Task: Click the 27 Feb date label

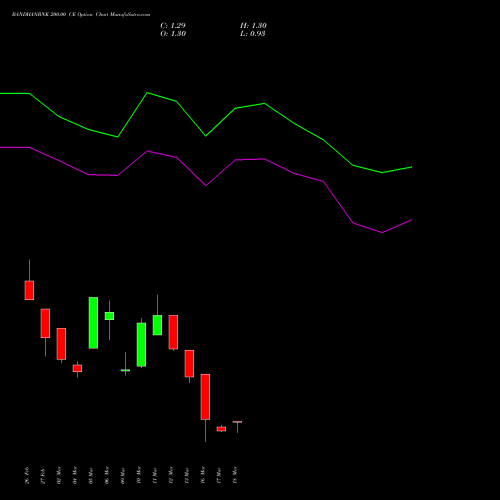Action: (x=43, y=476)
